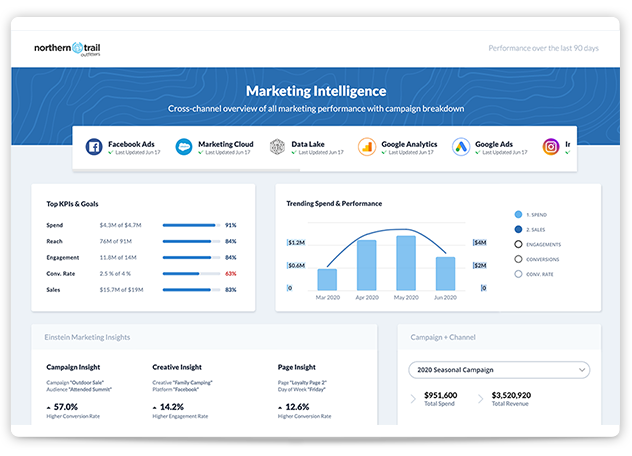This screenshot has width=632, height=456.
Task: Select the Facebook Ads source label
Action: point(131,144)
